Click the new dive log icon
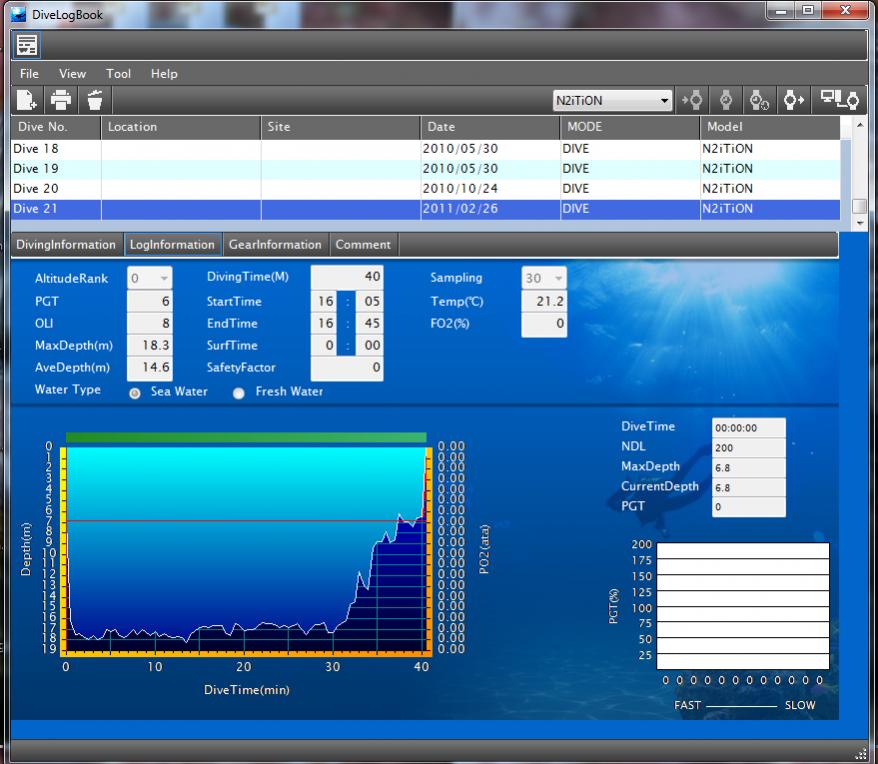The width and height of the screenshot is (878, 764). click(27, 100)
